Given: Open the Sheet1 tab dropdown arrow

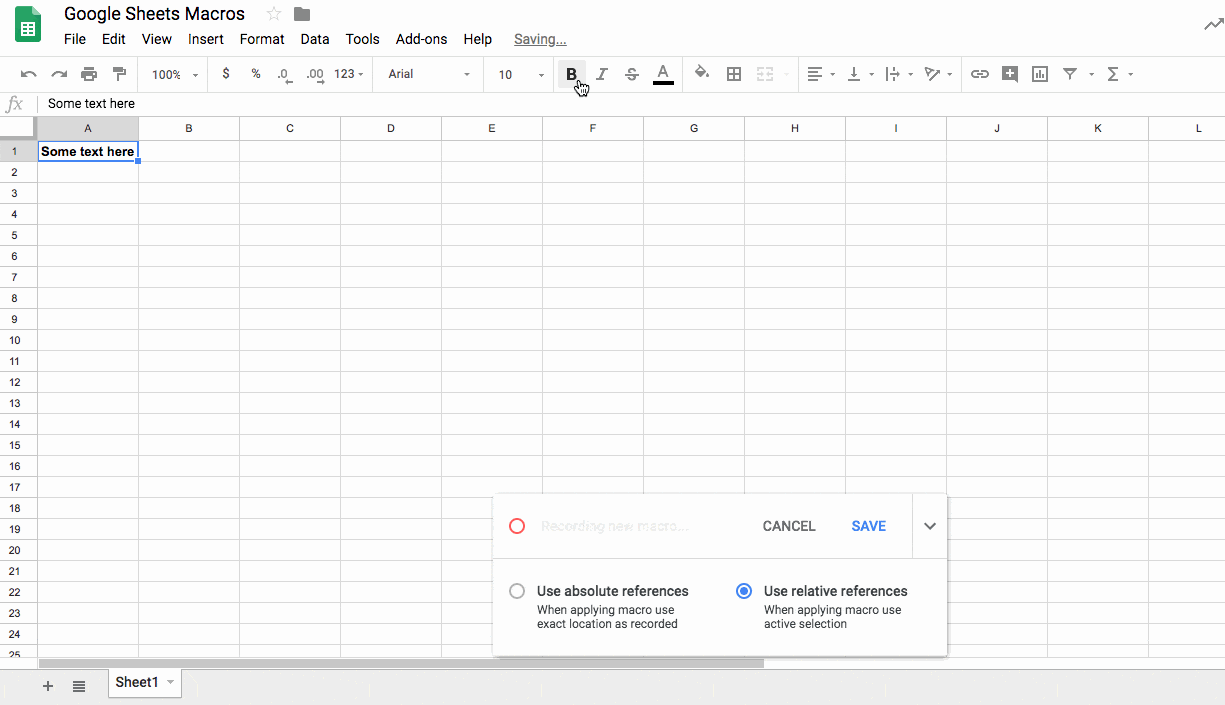Looking at the screenshot, I should tap(171, 682).
